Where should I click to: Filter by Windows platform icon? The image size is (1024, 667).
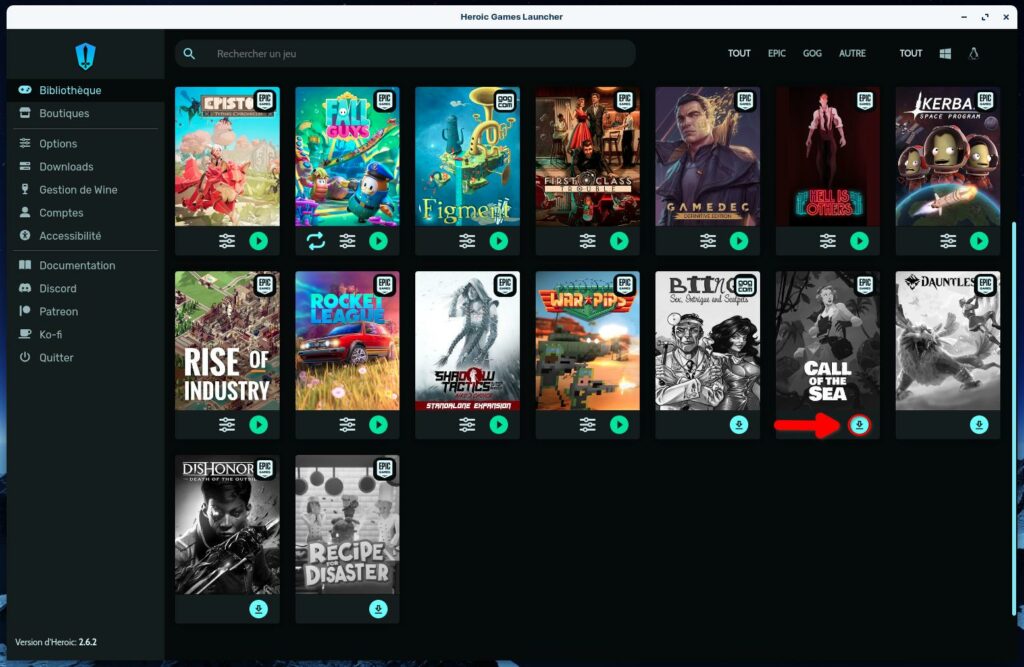click(945, 54)
